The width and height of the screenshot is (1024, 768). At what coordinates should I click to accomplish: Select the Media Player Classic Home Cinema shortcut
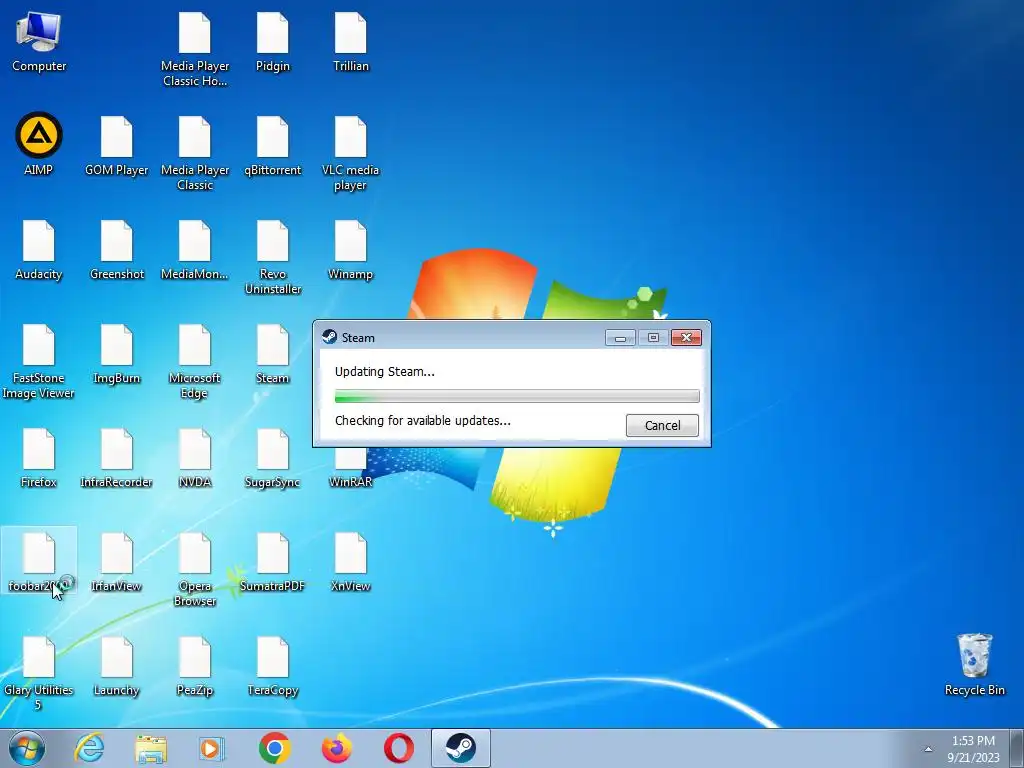pyautogui.click(x=195, y=50)
